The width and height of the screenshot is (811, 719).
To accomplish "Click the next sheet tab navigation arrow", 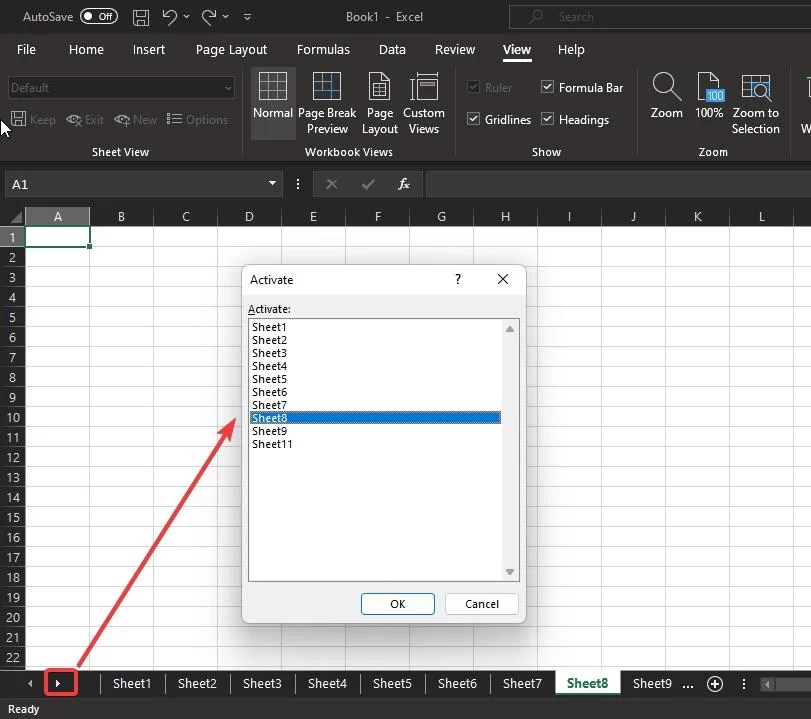I will point(58,683).
